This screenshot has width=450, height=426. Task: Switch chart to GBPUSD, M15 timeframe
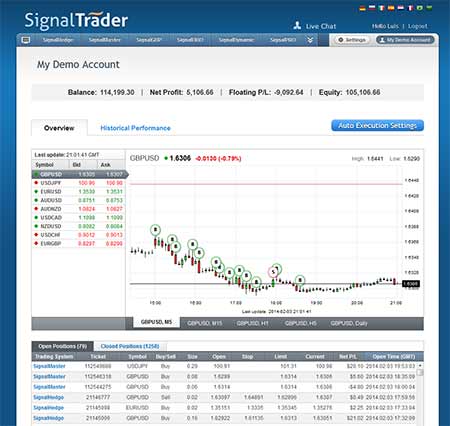[205, 323]
